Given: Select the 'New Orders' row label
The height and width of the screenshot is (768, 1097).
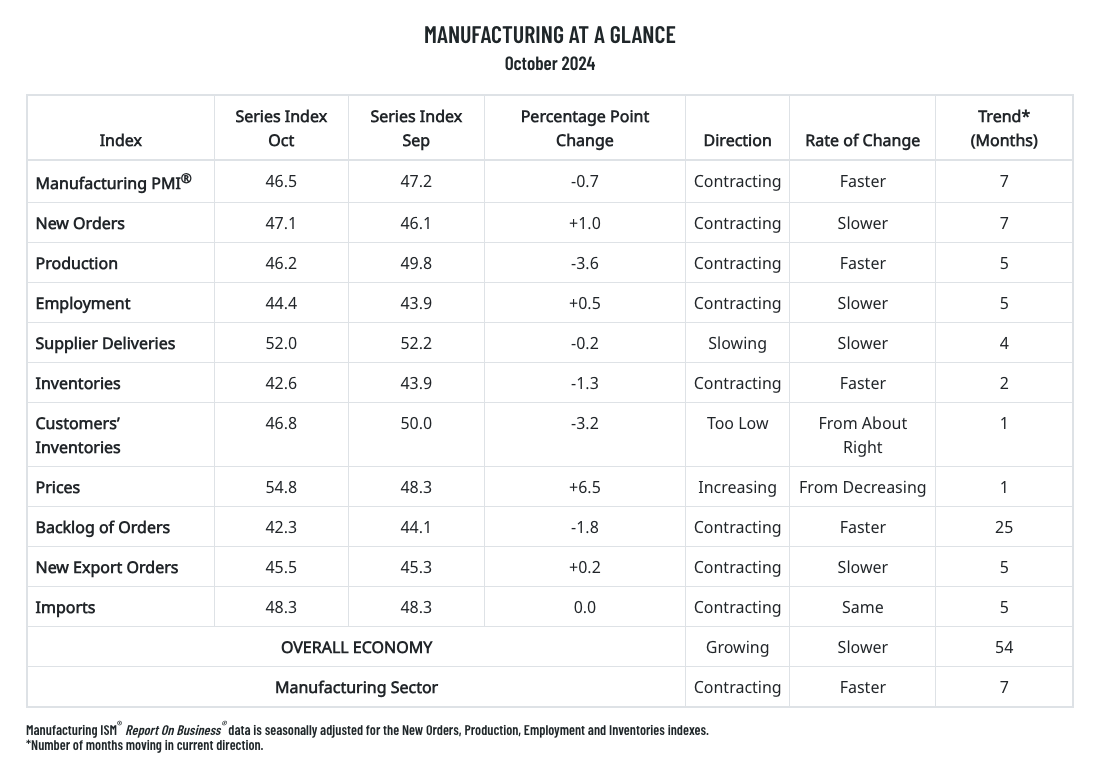Looking at the screenshot, I should 80,223.
